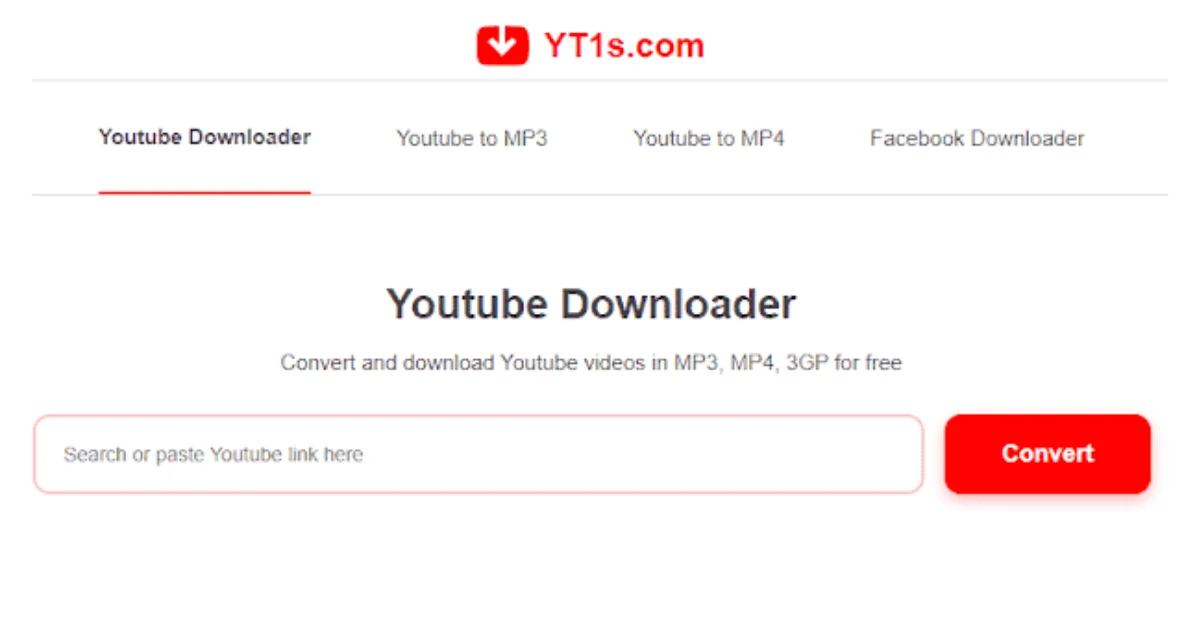Open the Facebook video downloader page link
The height and width of the screenshot is (628, 1200).
coord(977,138)
